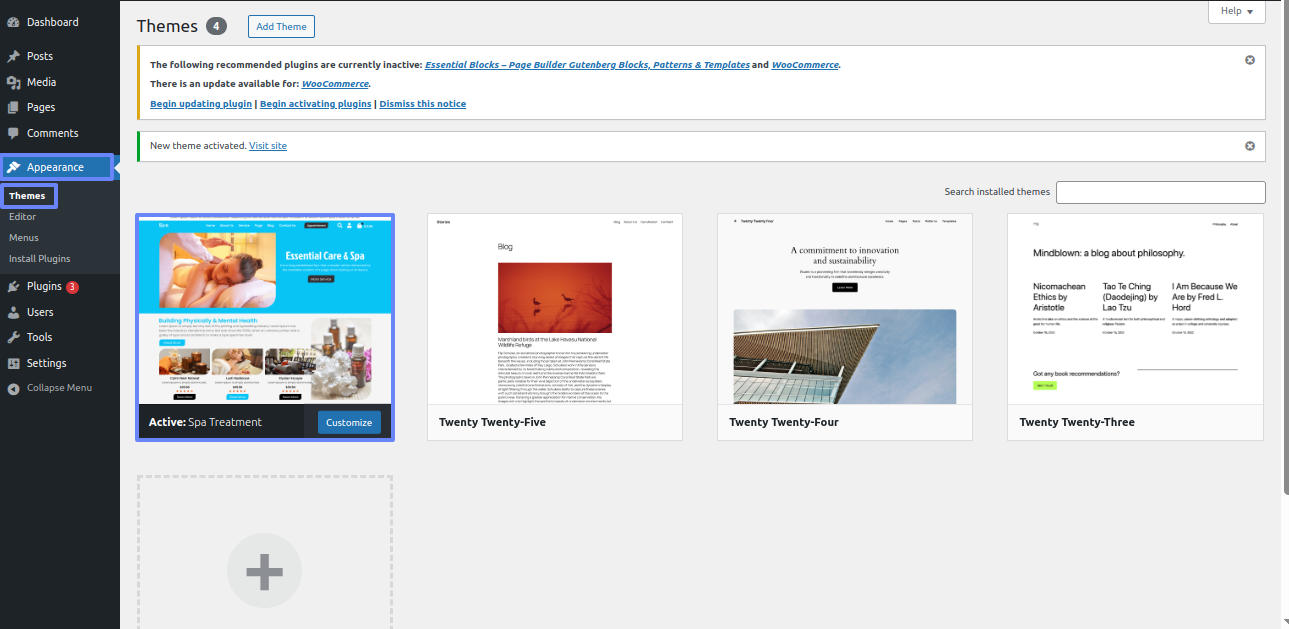Click the Active: Spa Treatment label

(205, 422)
